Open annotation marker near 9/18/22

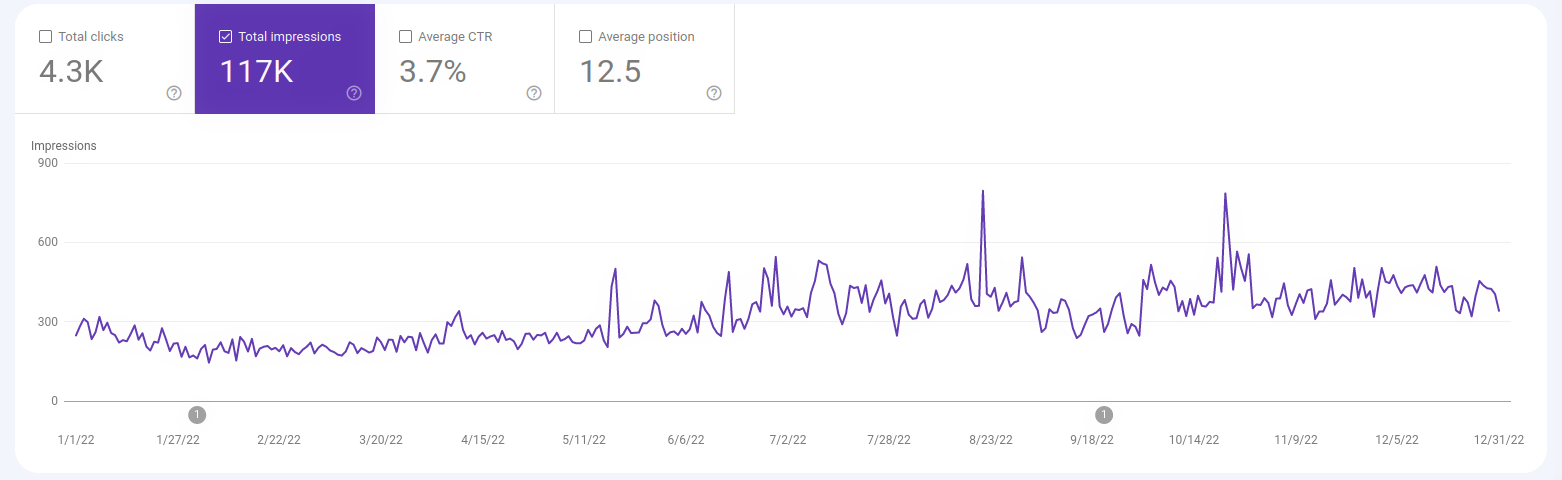(1104, 414)
